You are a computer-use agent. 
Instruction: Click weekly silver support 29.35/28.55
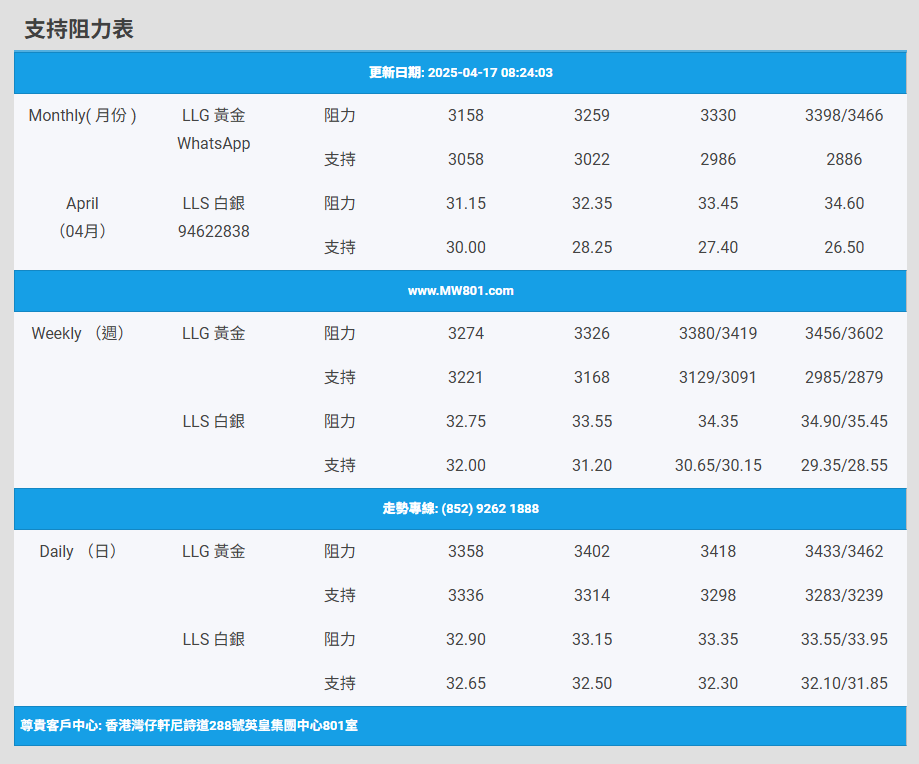[844, 465]
